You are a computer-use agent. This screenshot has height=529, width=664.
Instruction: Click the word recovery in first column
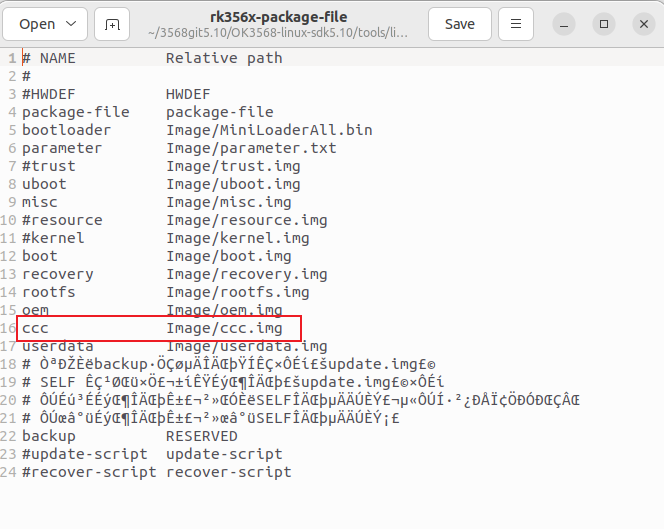[57, 274]
